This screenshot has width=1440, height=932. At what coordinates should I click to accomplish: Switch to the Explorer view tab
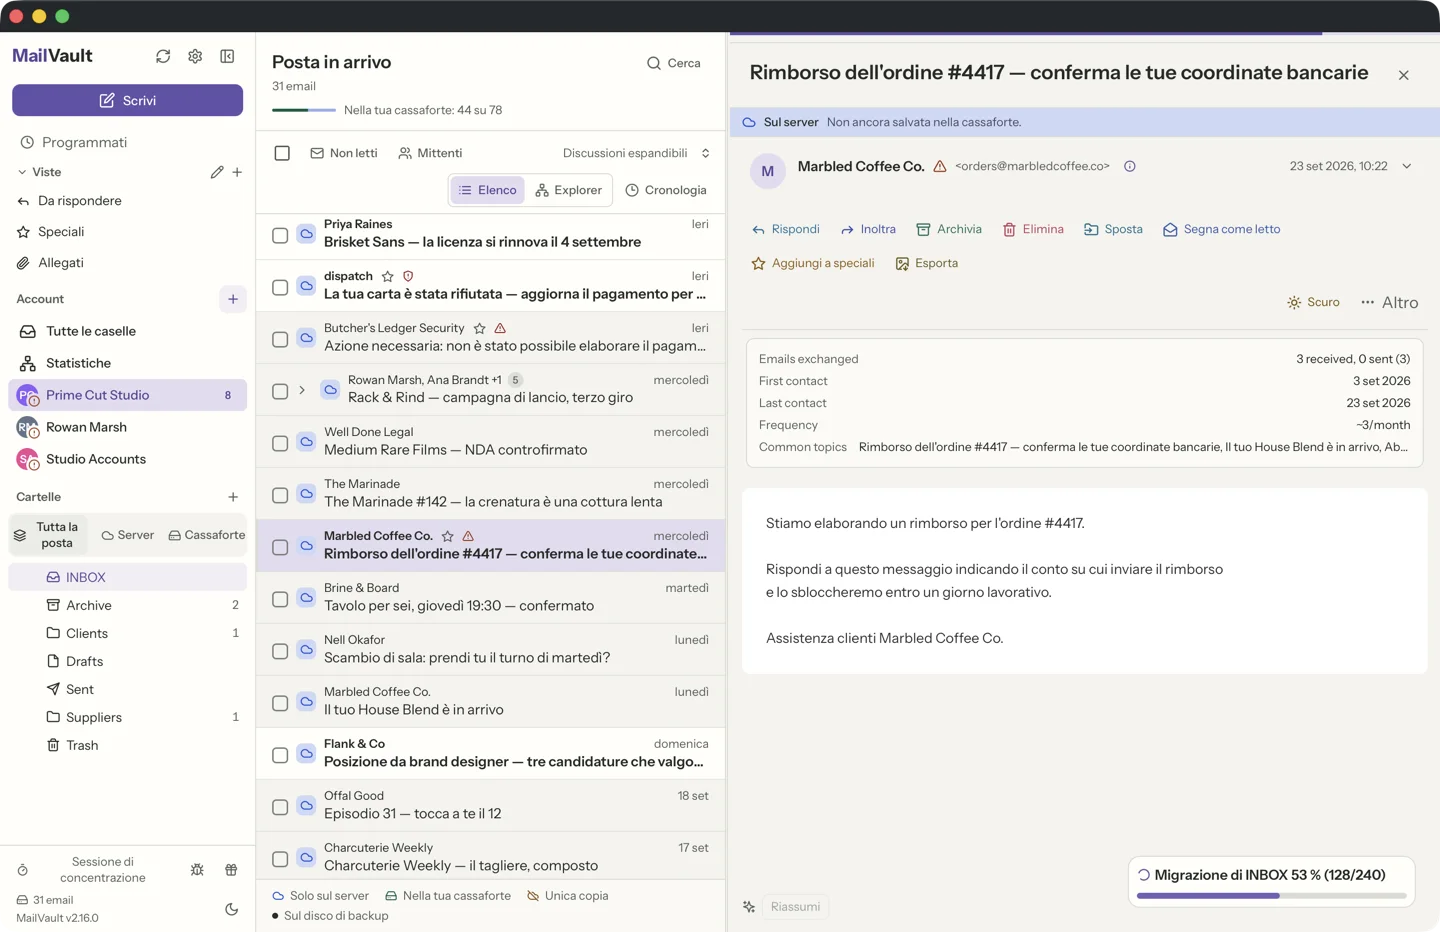tap(568, 190)
